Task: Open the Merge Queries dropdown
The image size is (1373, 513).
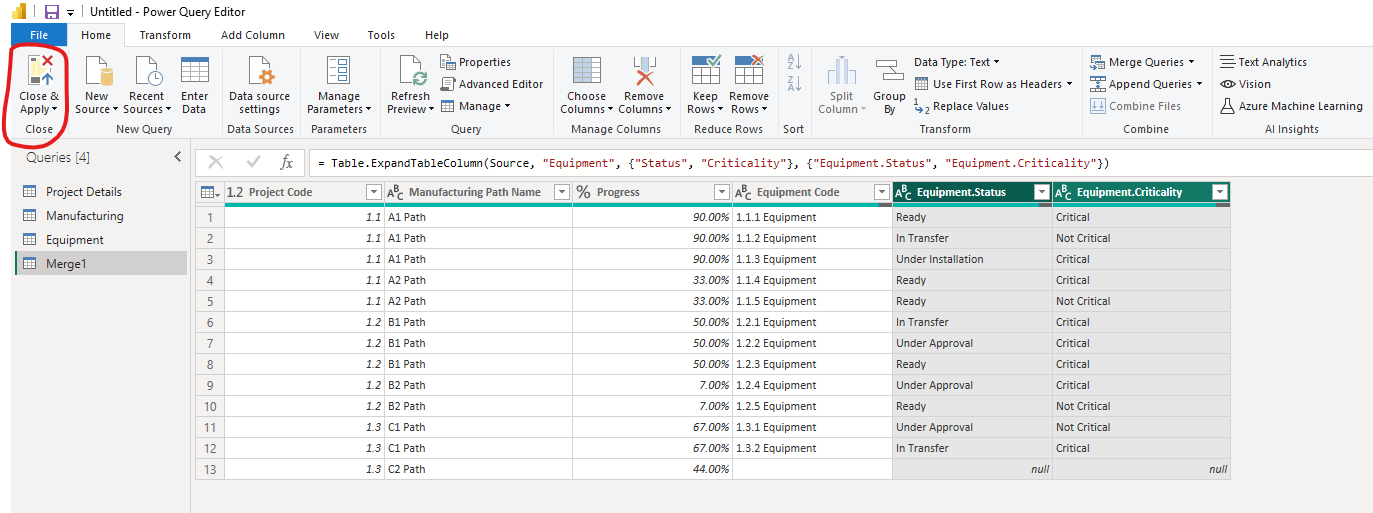Action: [x=1190, y=62]
